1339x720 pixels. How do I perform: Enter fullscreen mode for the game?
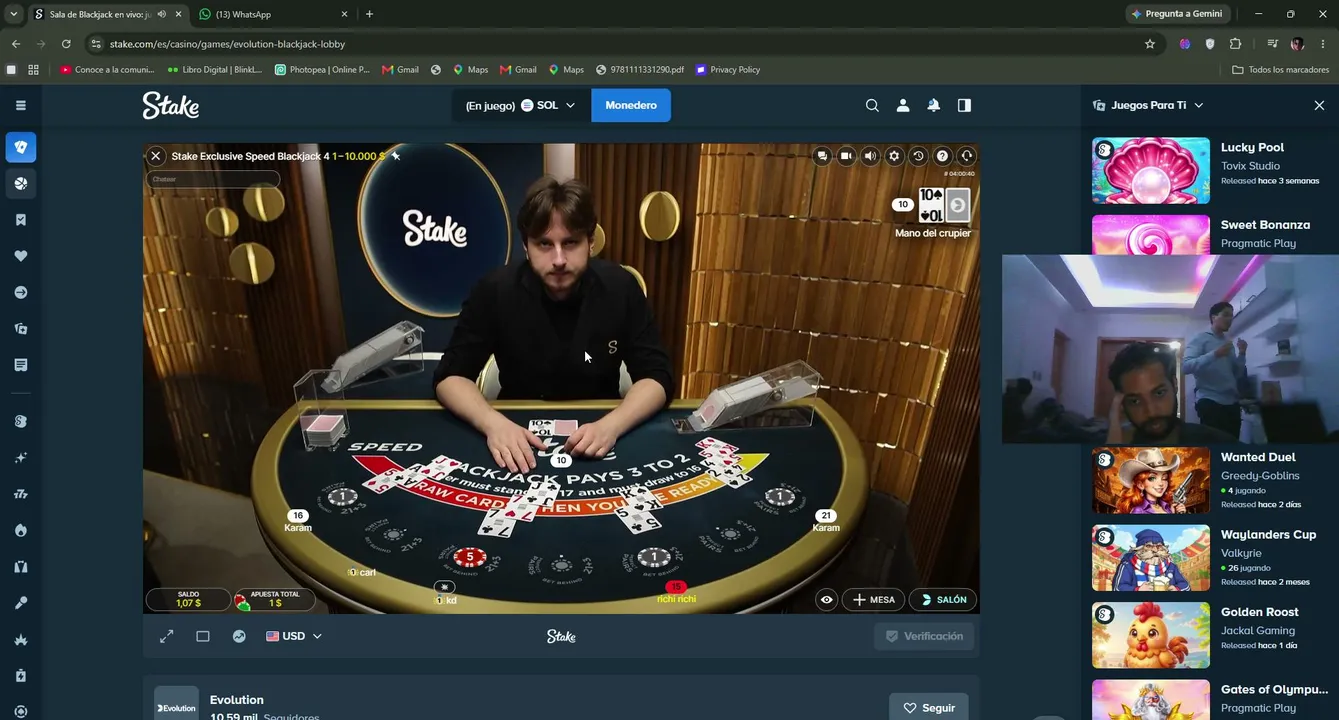[x=167, y=636]
